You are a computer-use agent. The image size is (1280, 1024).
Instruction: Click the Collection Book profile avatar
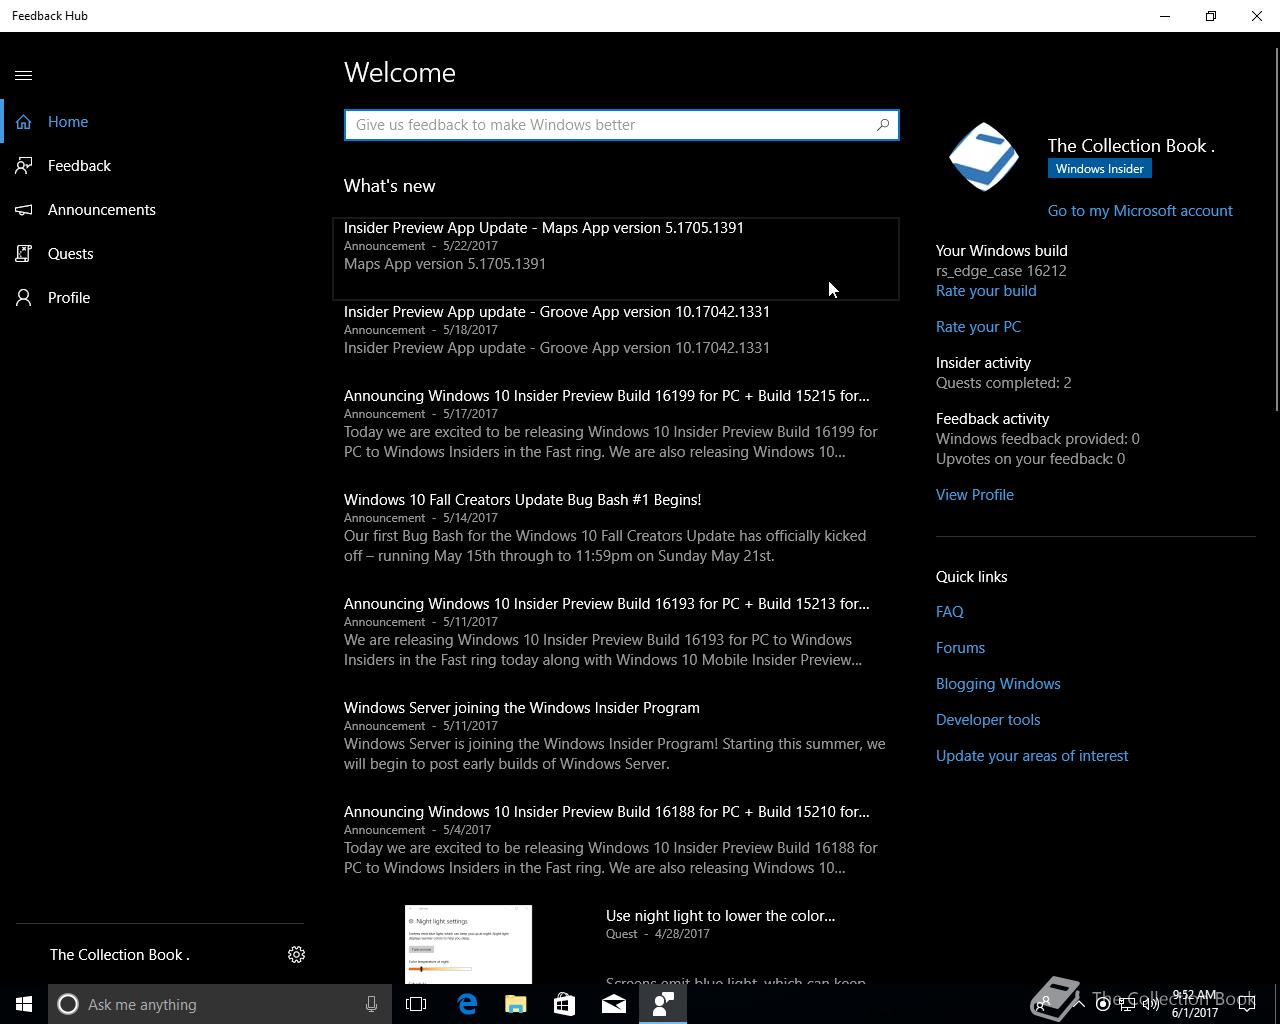pos(984,157)
